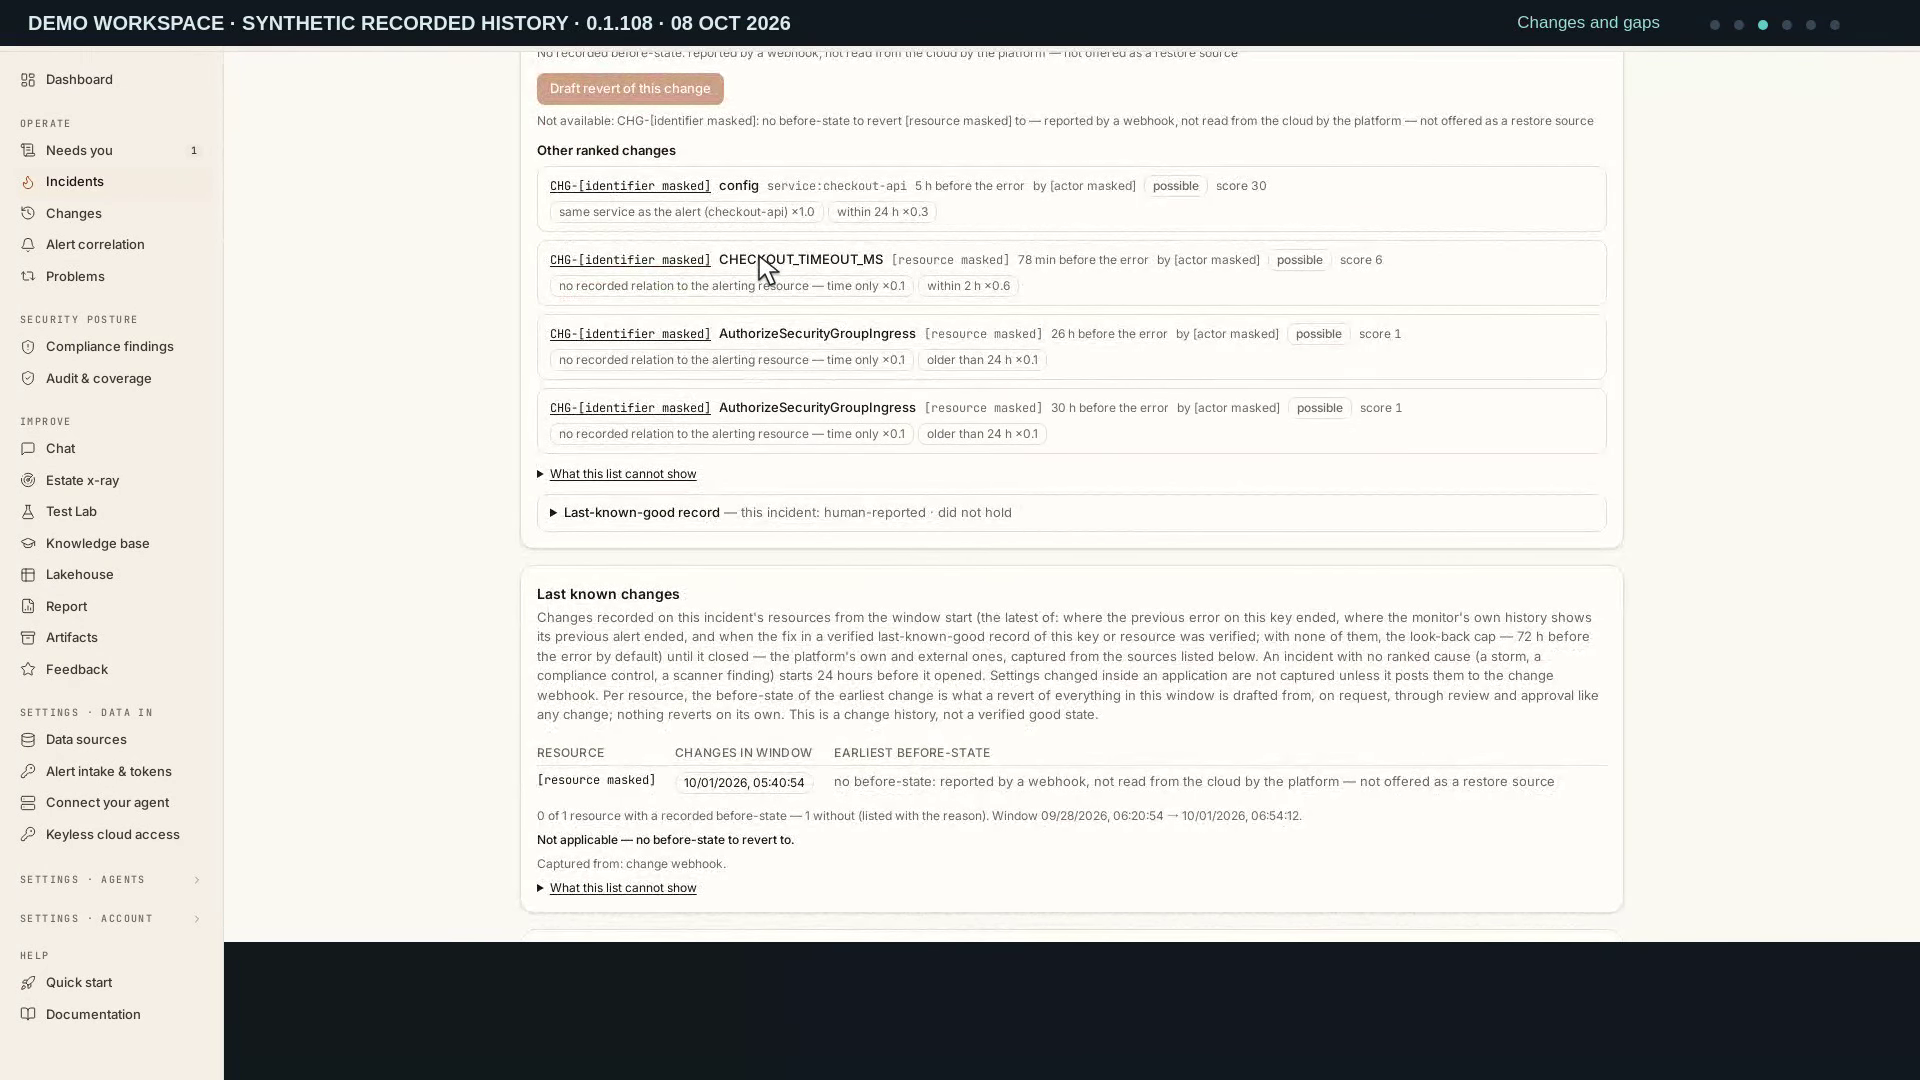This screenshot has height=1080, width=1920.
Task: Click the 10/01/2026, 05:40:54 change timestamp chip
Action: 744,783
